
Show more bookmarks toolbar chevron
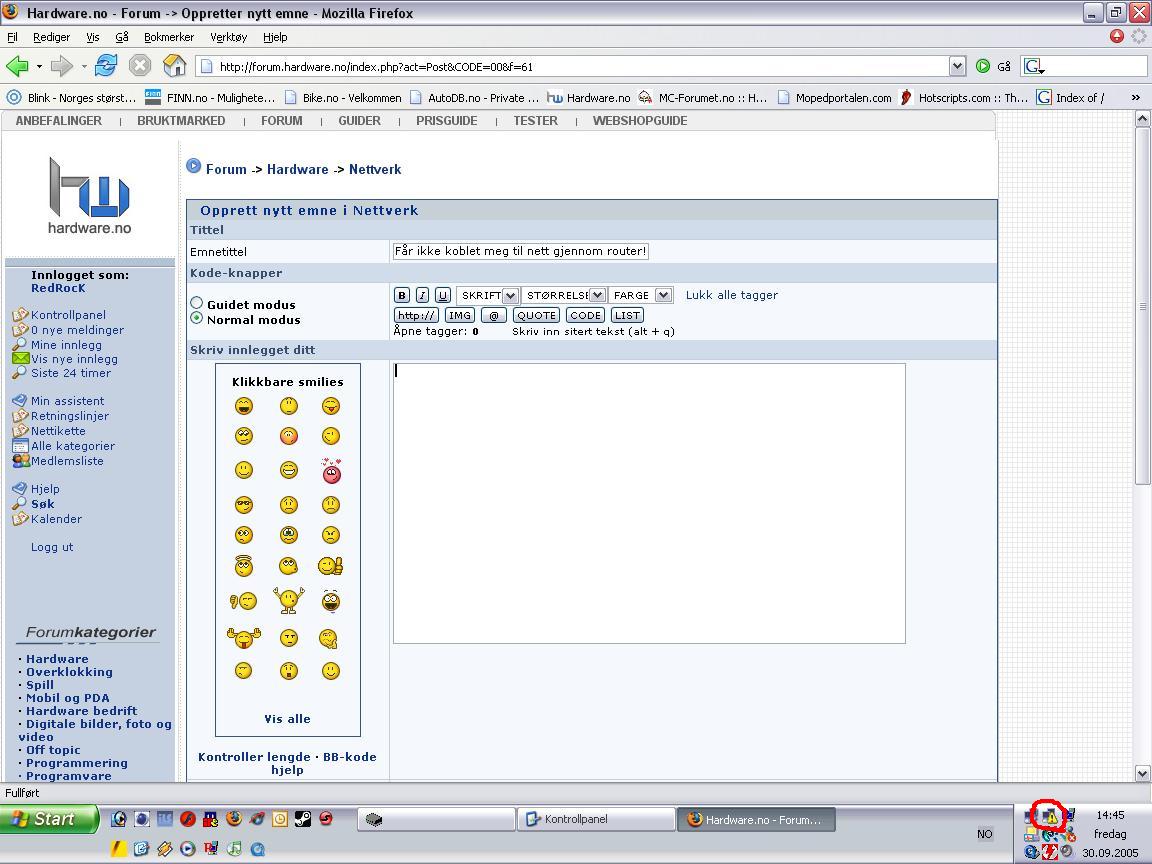1135,97
